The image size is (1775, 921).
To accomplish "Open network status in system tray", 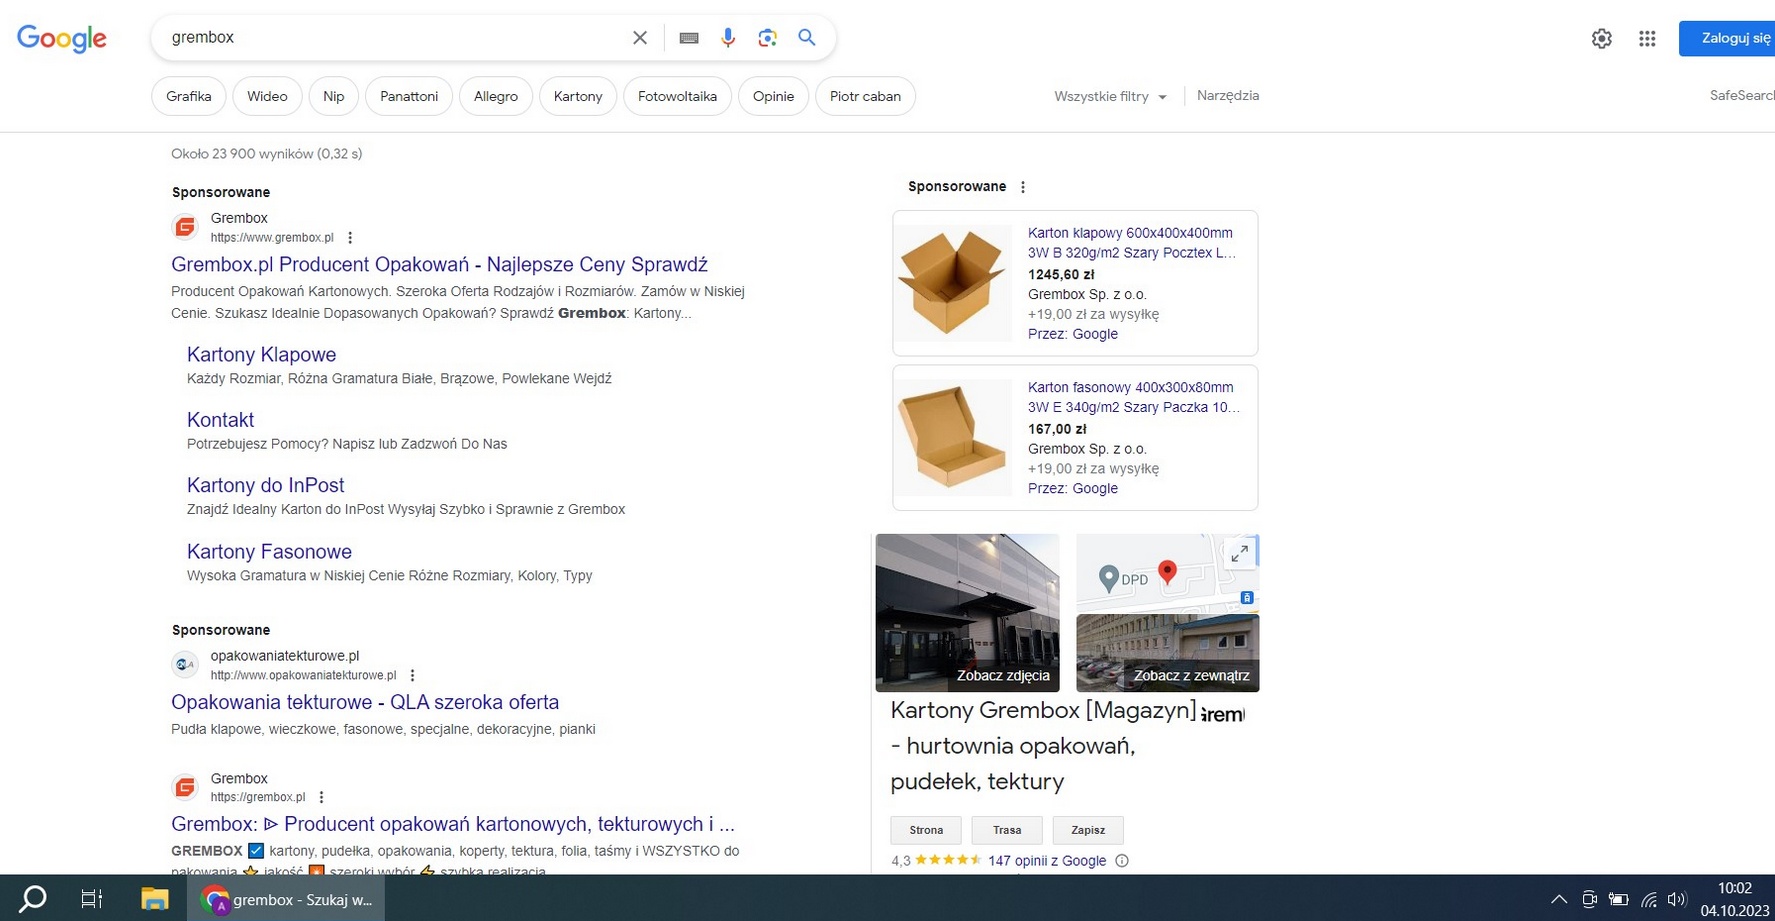I will click(x=1649, y=899).
